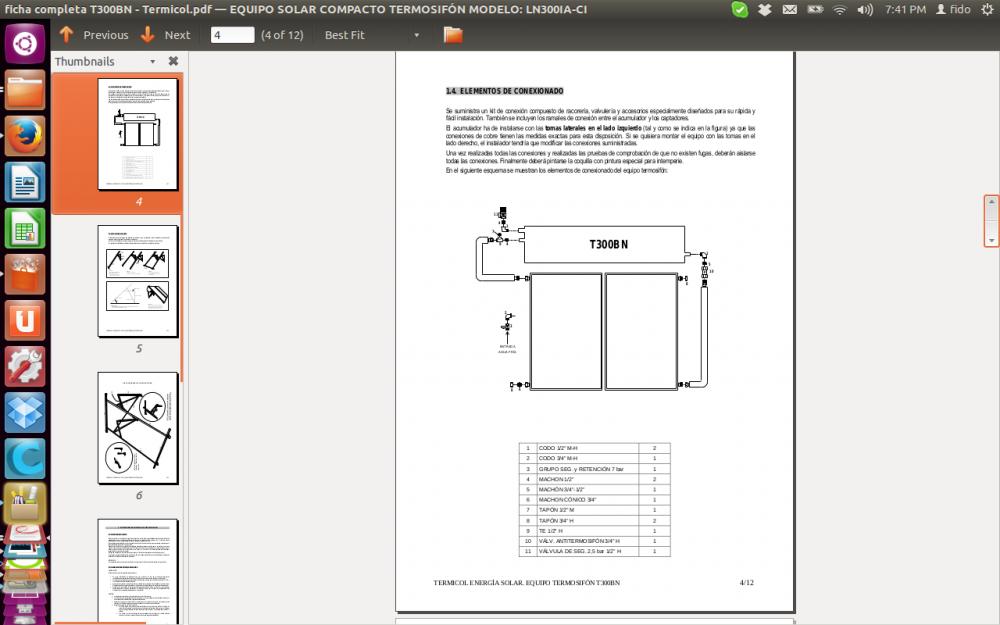Open the clock showing 7:41 PM
The image size is (1000, 625).
pos(905,10)
